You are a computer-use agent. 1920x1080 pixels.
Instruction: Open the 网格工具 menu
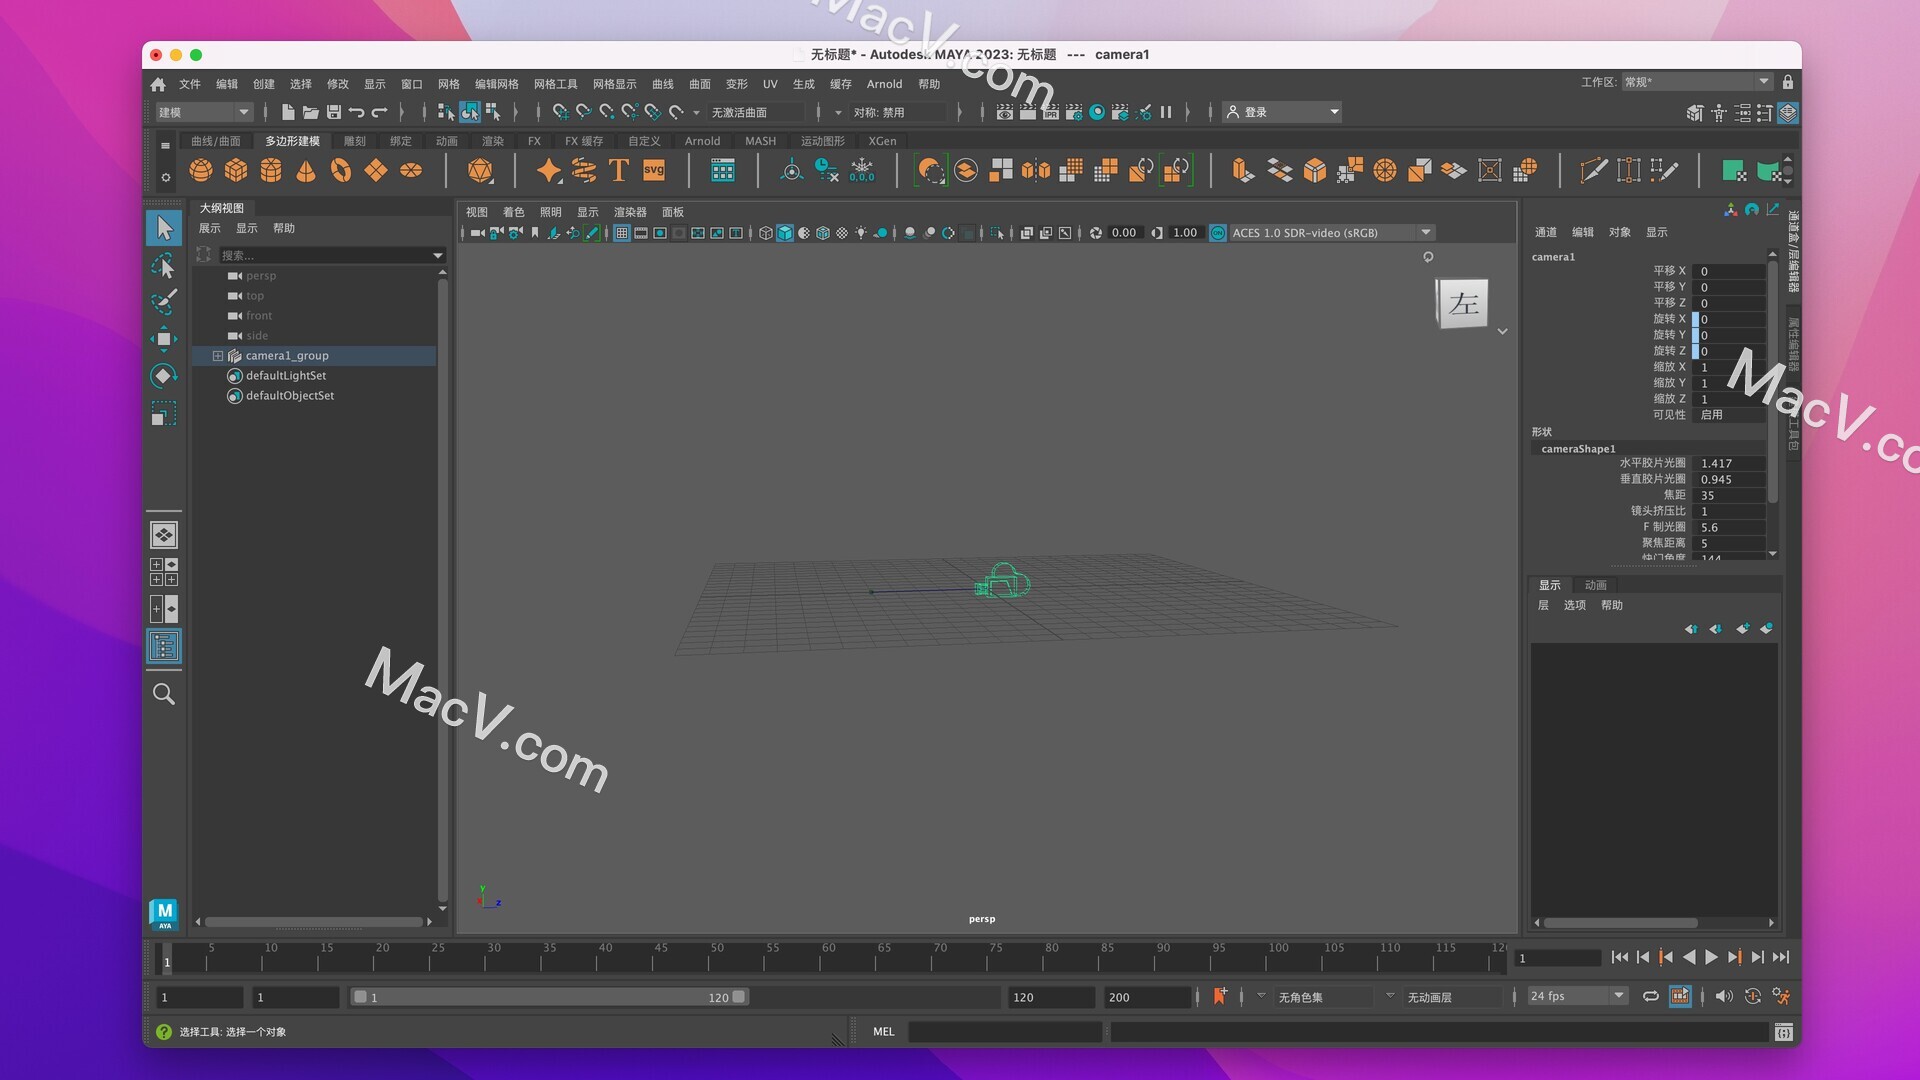coord(556,84)
